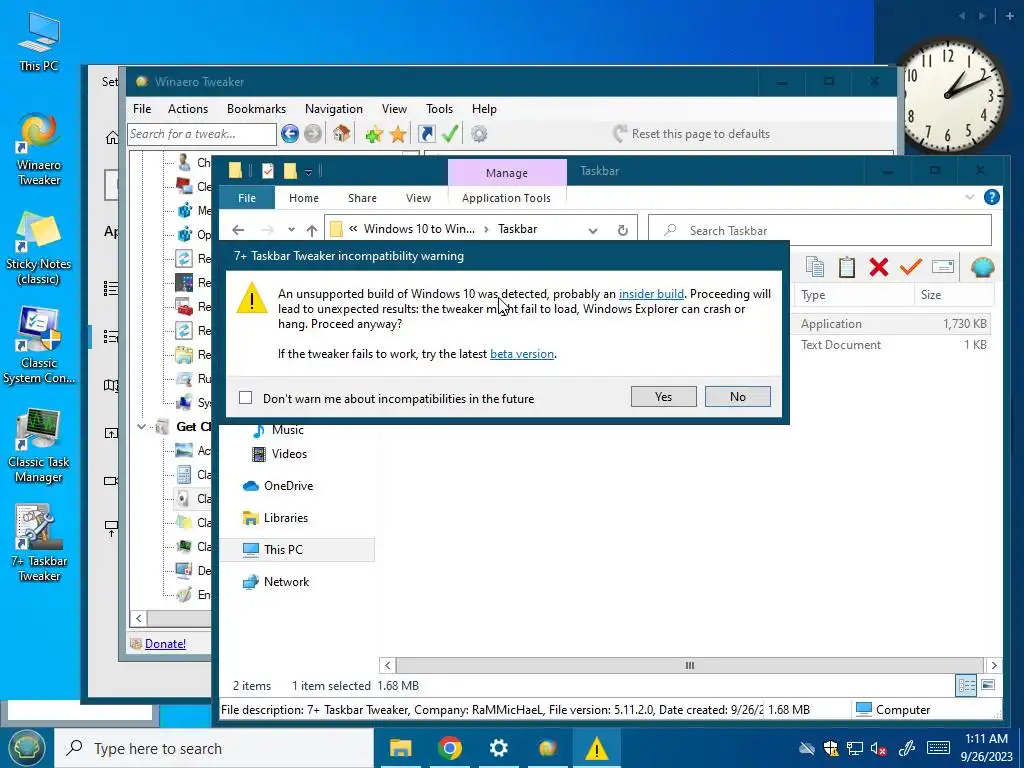Viewport: 1024px width, 768px height.
Task: Click Yes in incompatibility warning
Action: point(664,396)
